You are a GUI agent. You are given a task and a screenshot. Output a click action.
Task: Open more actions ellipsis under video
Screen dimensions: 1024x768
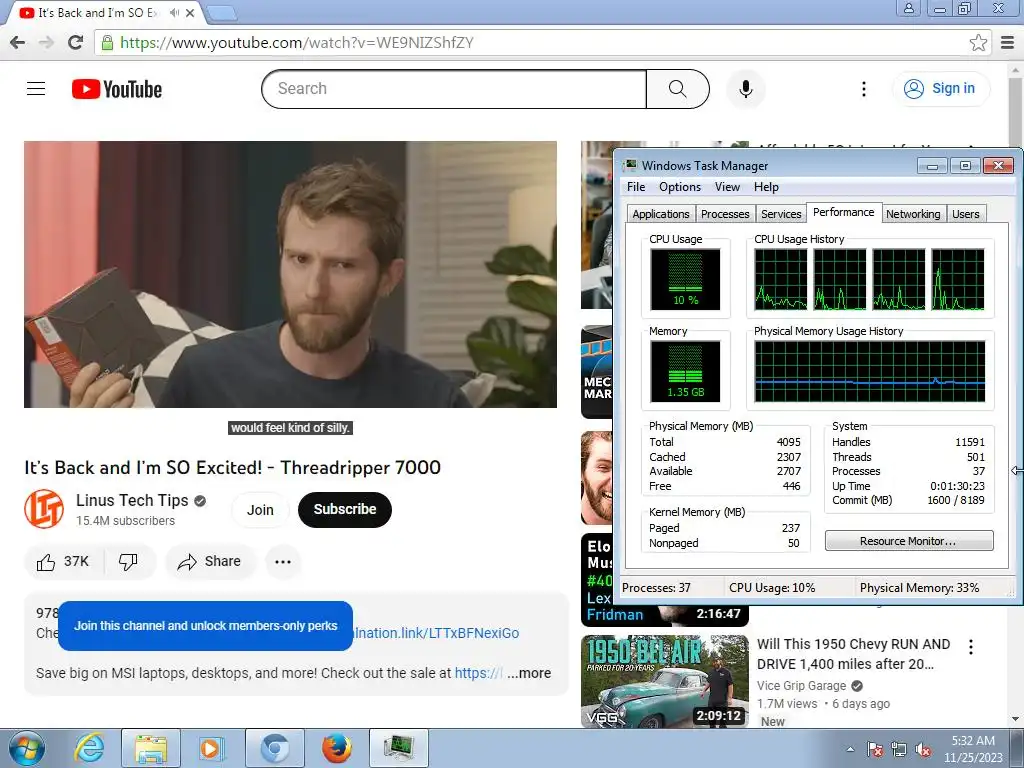(x=283, y=562)
